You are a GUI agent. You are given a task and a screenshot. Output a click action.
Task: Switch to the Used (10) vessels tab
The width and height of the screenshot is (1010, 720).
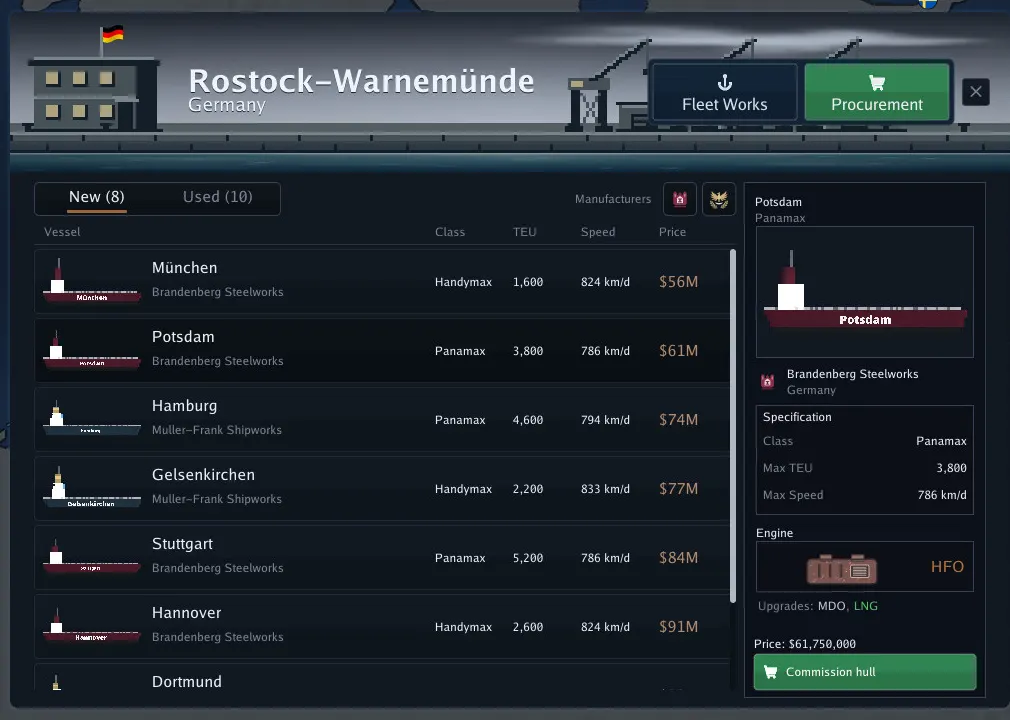click(218, 197)
